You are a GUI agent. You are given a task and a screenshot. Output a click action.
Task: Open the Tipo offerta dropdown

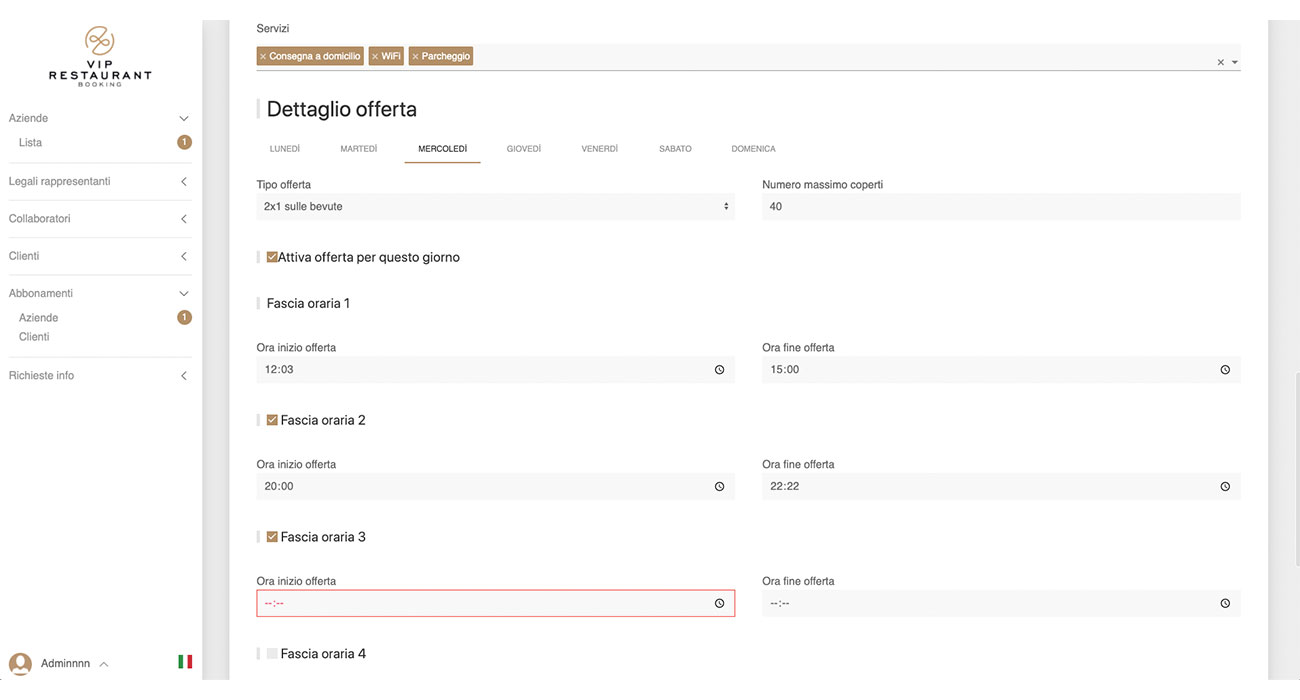[495, 207]
